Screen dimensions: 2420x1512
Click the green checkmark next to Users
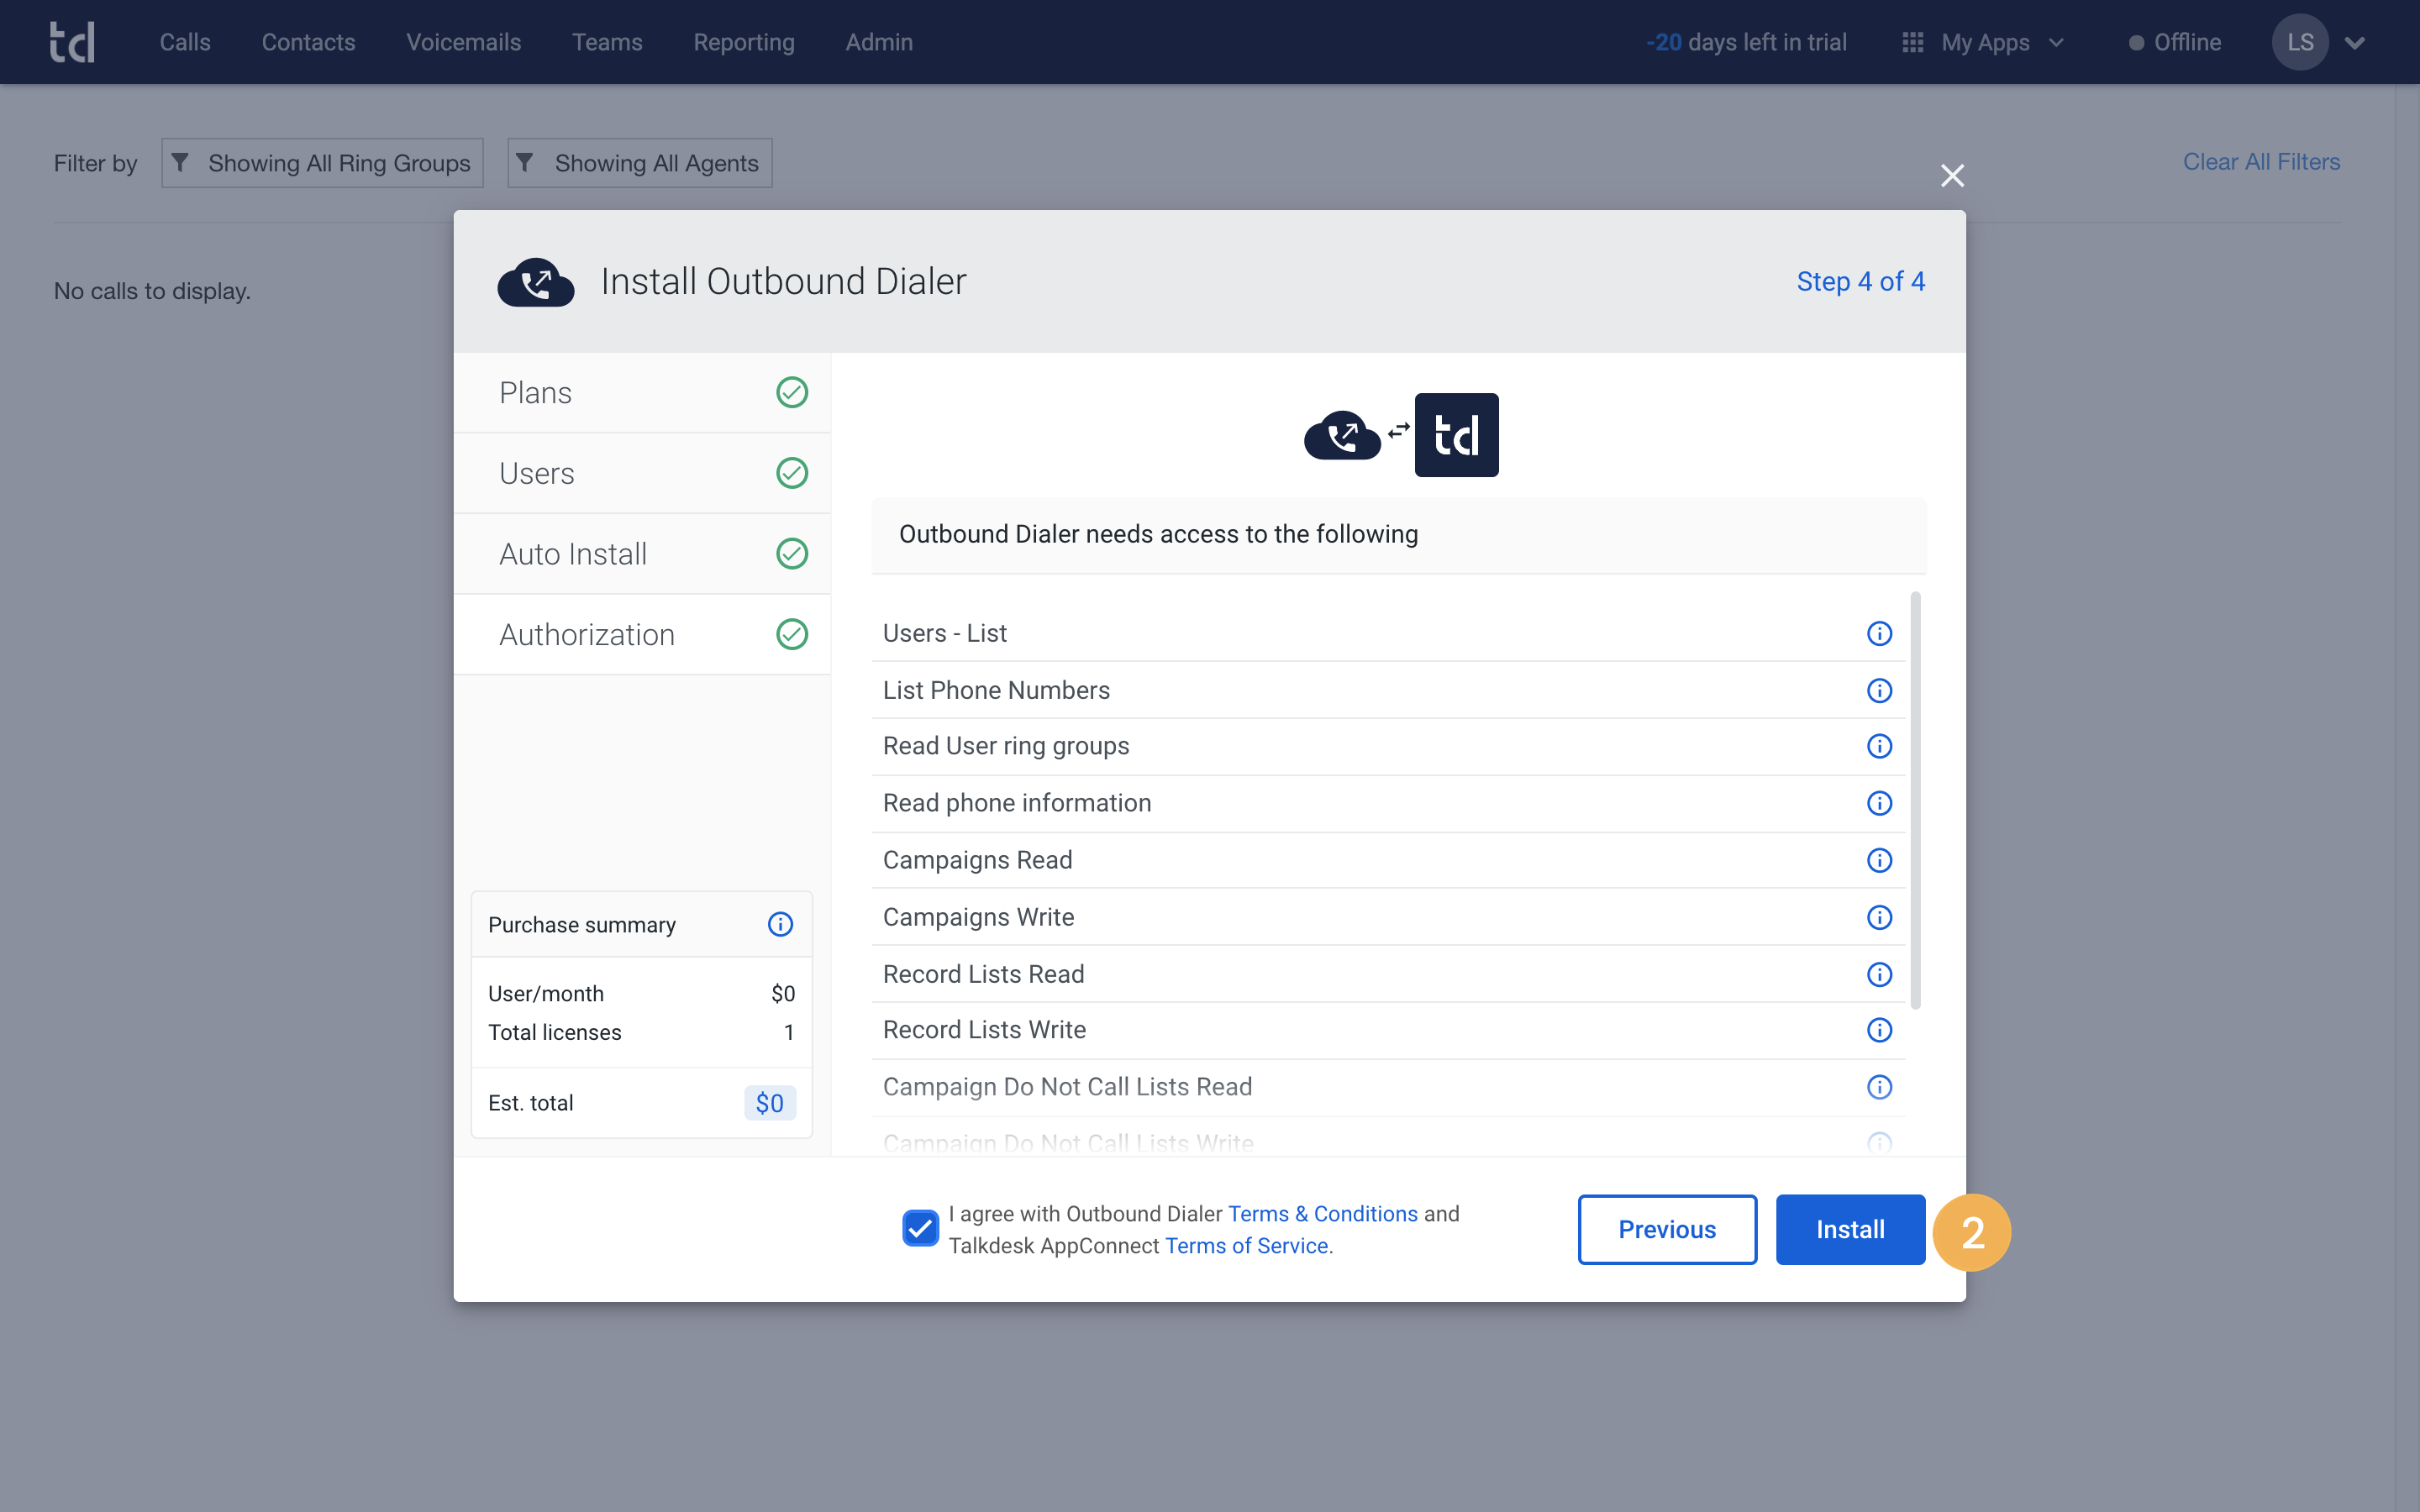click(792, 473)
